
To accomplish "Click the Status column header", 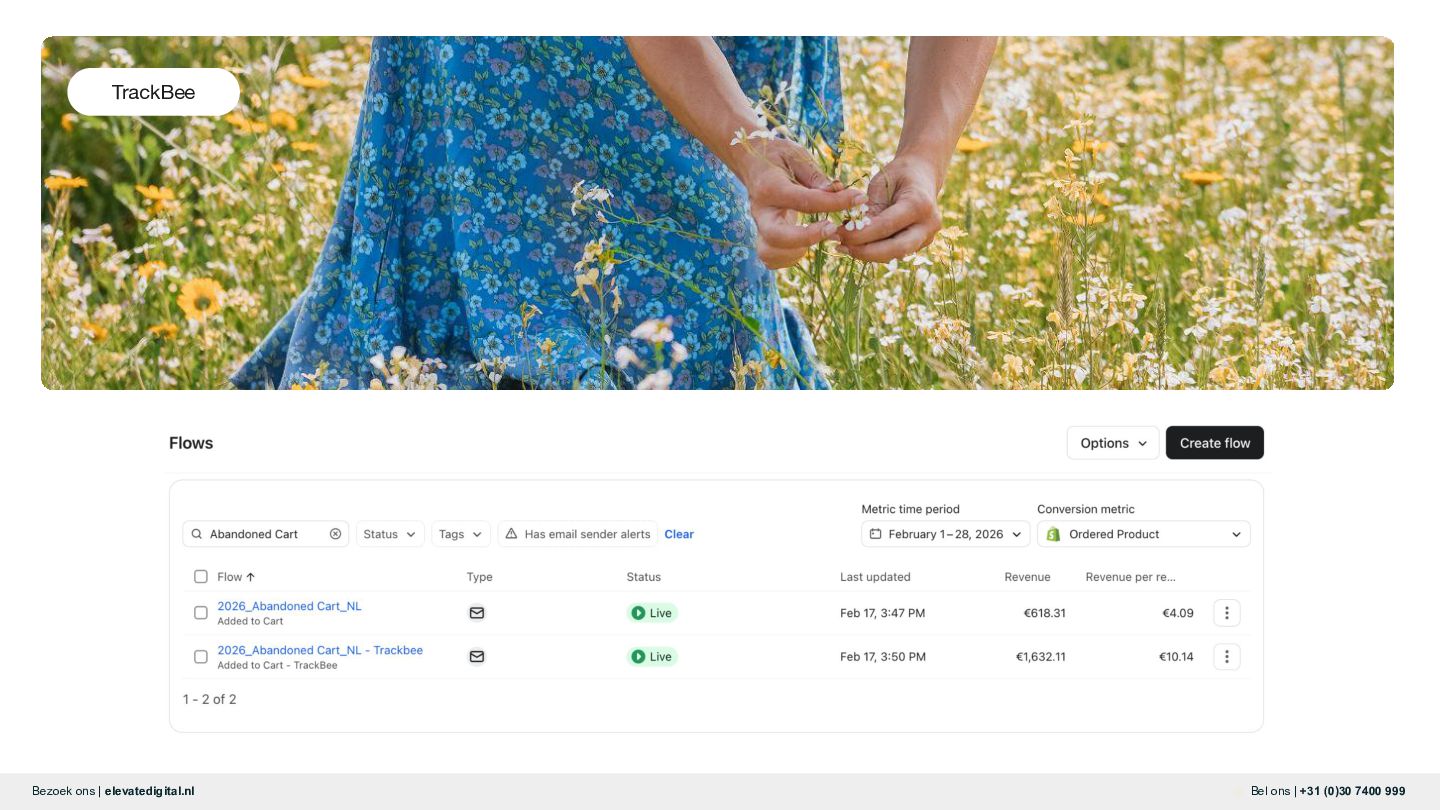I will pyautogui.click(x=644, y=577).
